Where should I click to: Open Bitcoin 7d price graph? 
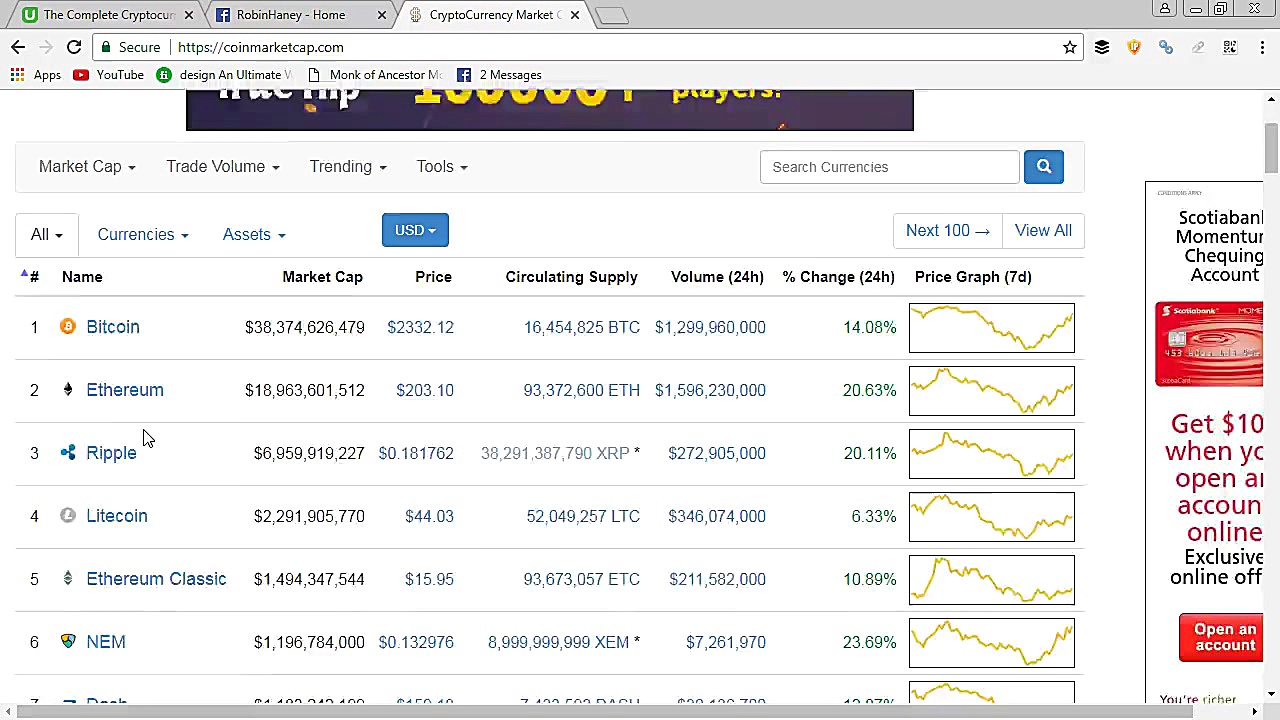click(x=992, y=328)
